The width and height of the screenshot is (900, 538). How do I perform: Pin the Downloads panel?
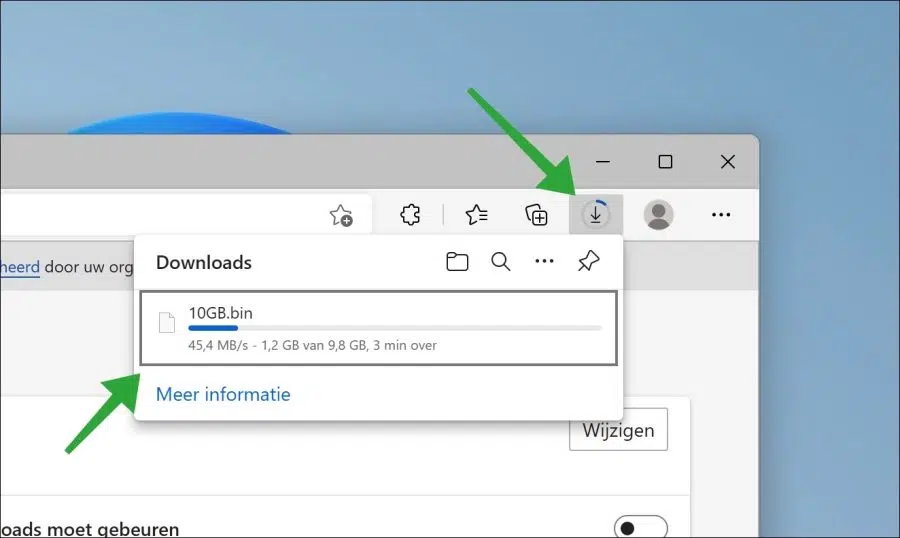pyautogui.click(x=588, y=261)
